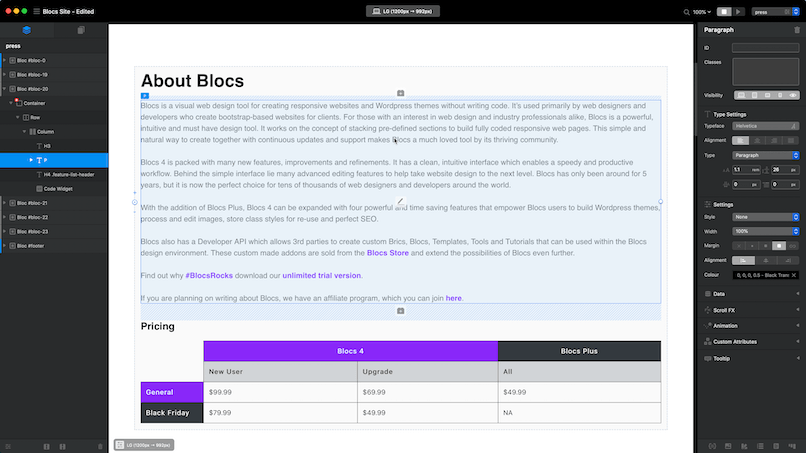Toggle mobile visibility icon
806x453 pixels.
tap(780, 95)
